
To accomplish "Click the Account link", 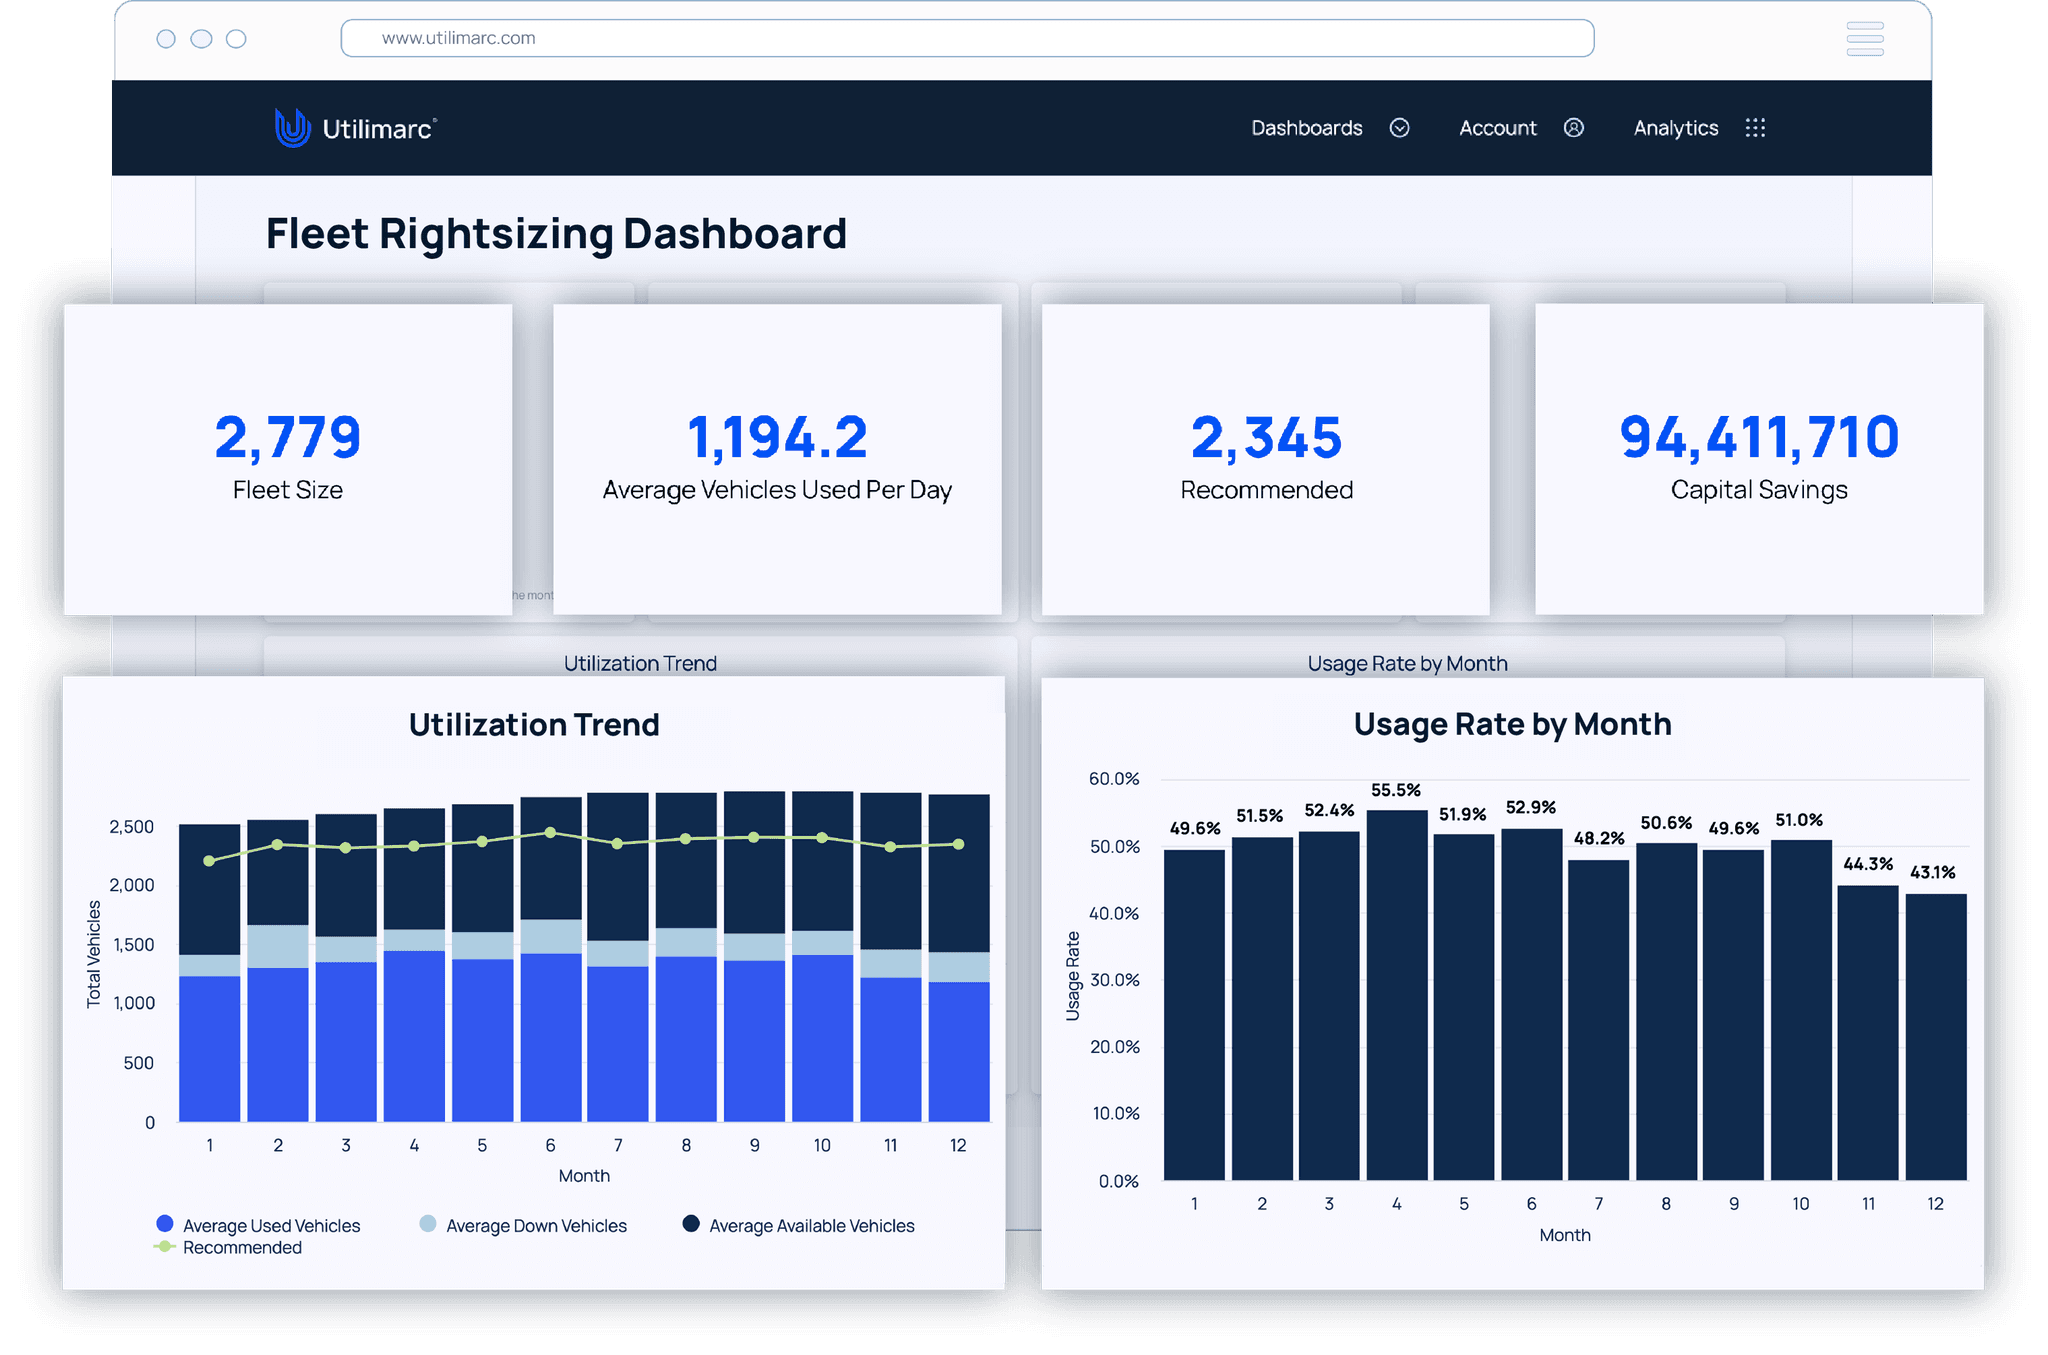I will coord(1497,128).
